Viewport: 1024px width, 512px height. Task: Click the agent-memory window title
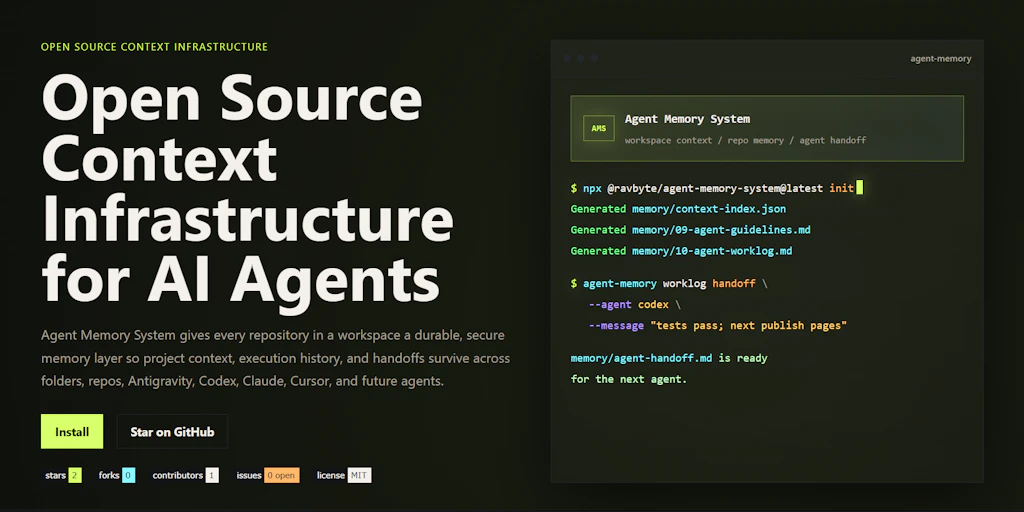click(x=940, y=59)
